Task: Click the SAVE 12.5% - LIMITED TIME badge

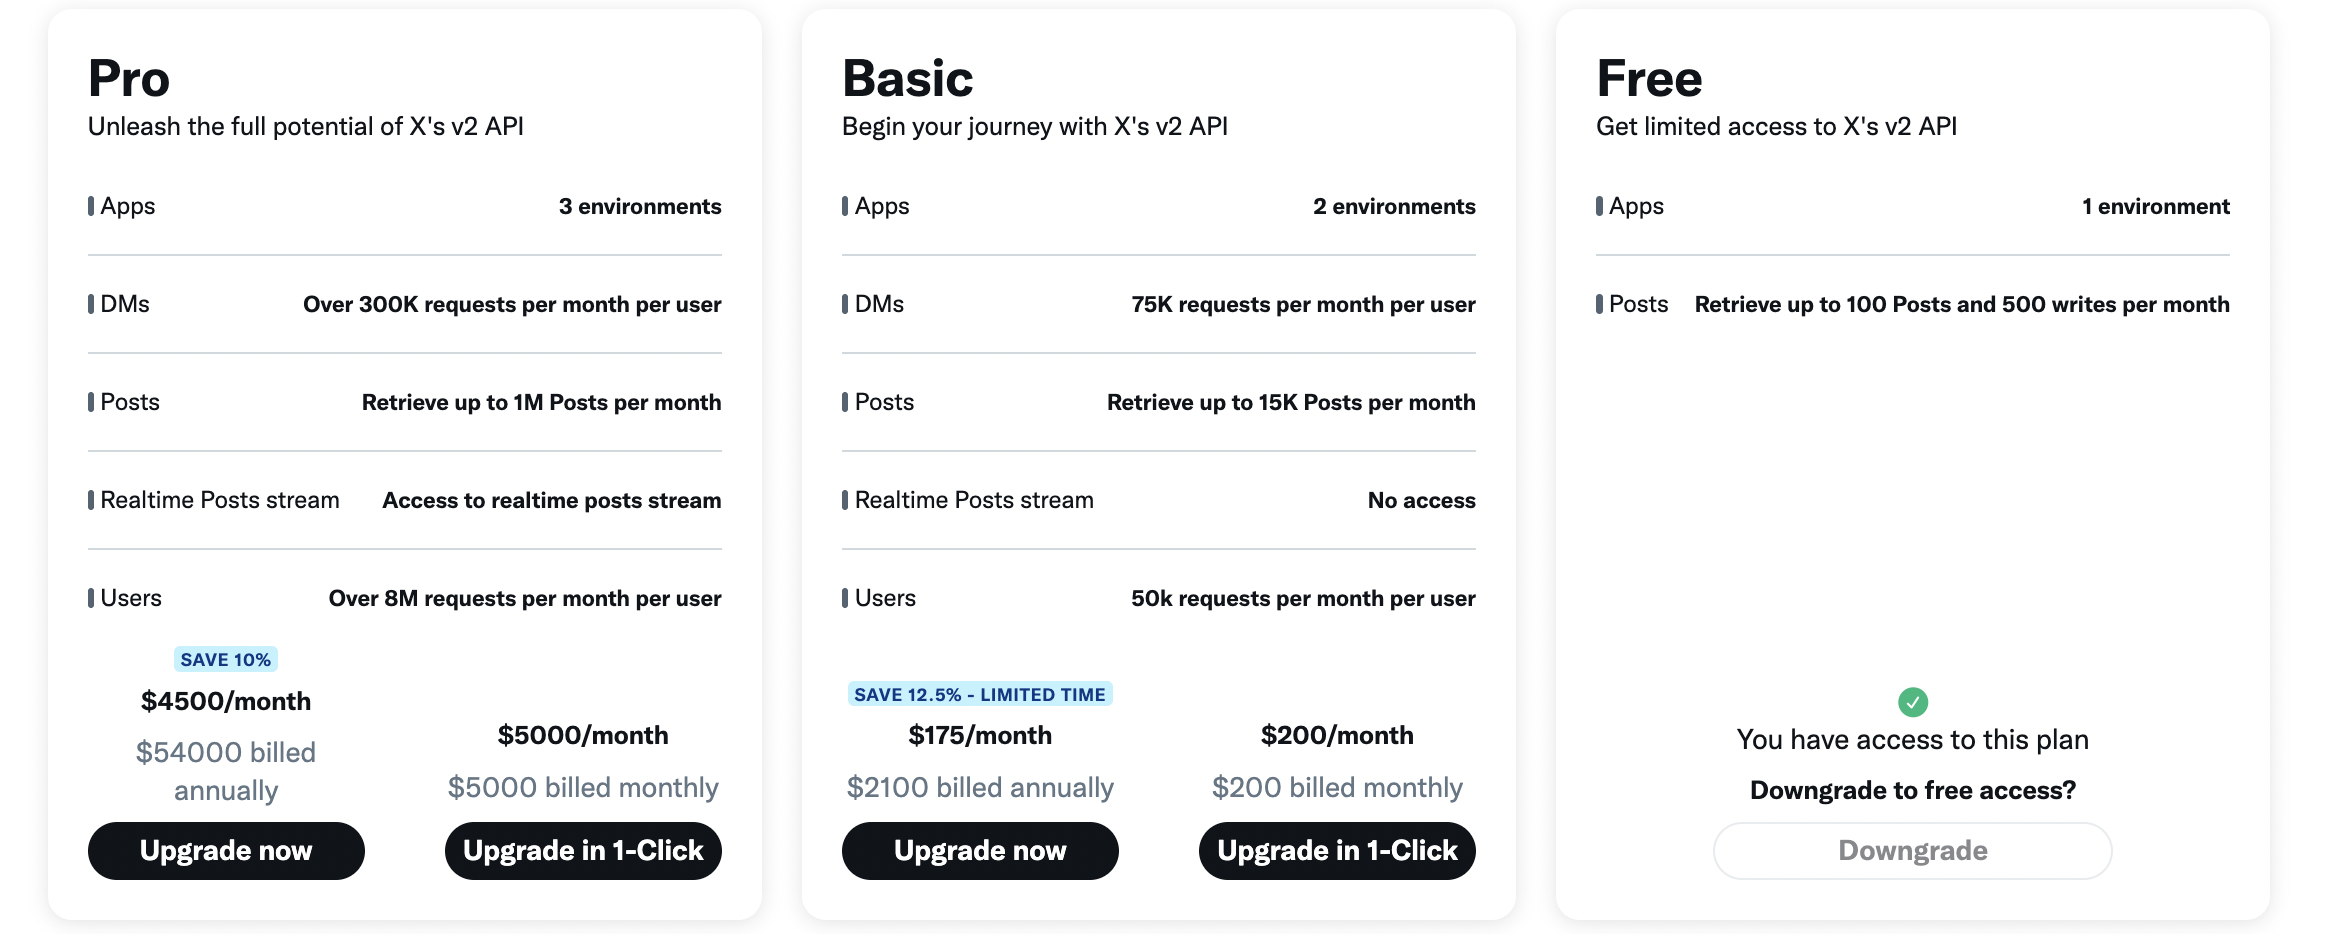Action: (980, 695)
